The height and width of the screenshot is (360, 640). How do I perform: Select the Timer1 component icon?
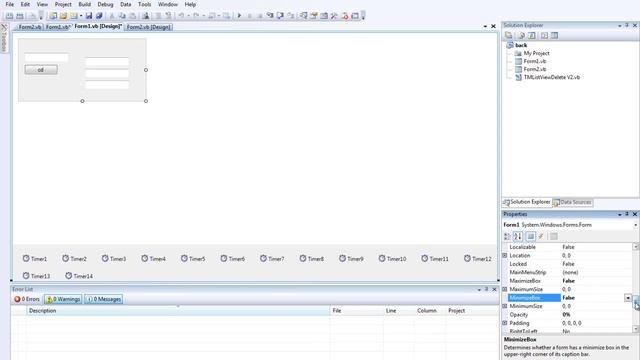pyautogui.click(x=26, y=258)
